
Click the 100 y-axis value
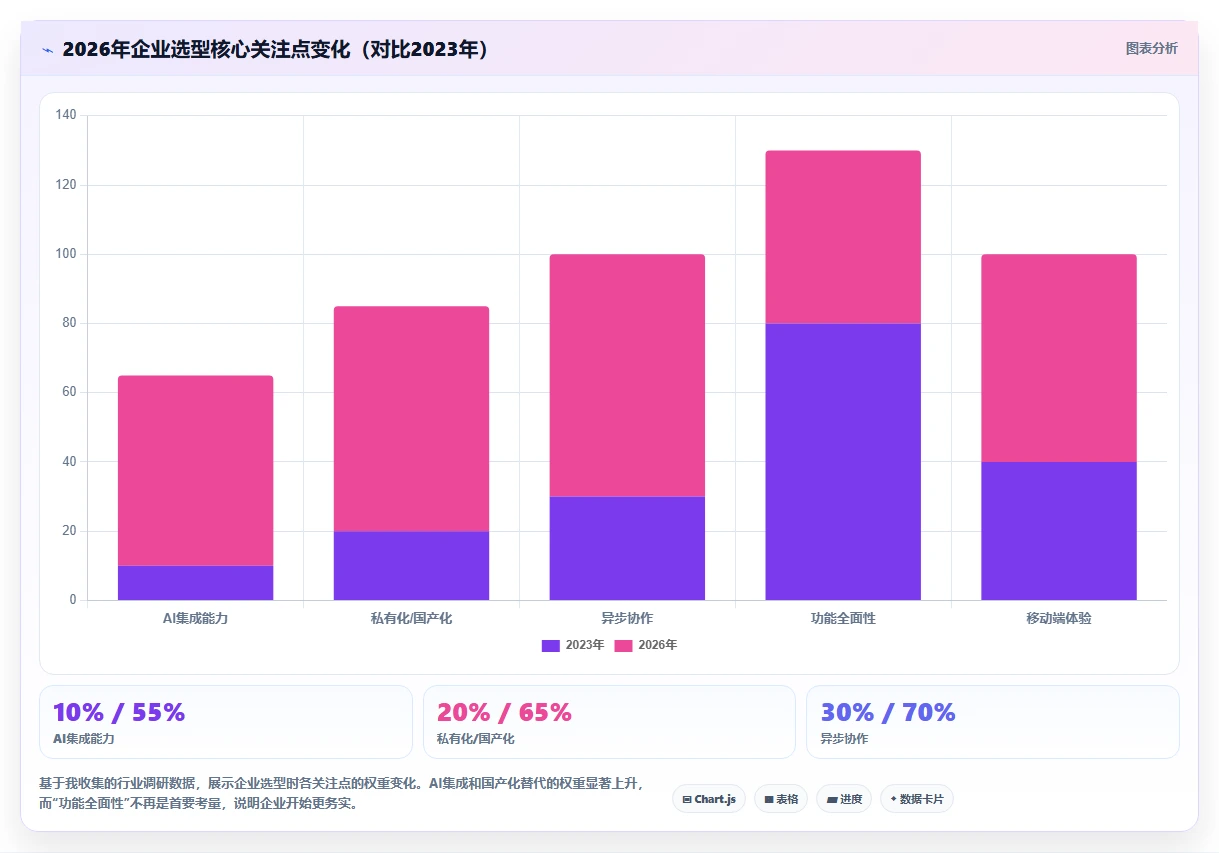click(66, 255)
